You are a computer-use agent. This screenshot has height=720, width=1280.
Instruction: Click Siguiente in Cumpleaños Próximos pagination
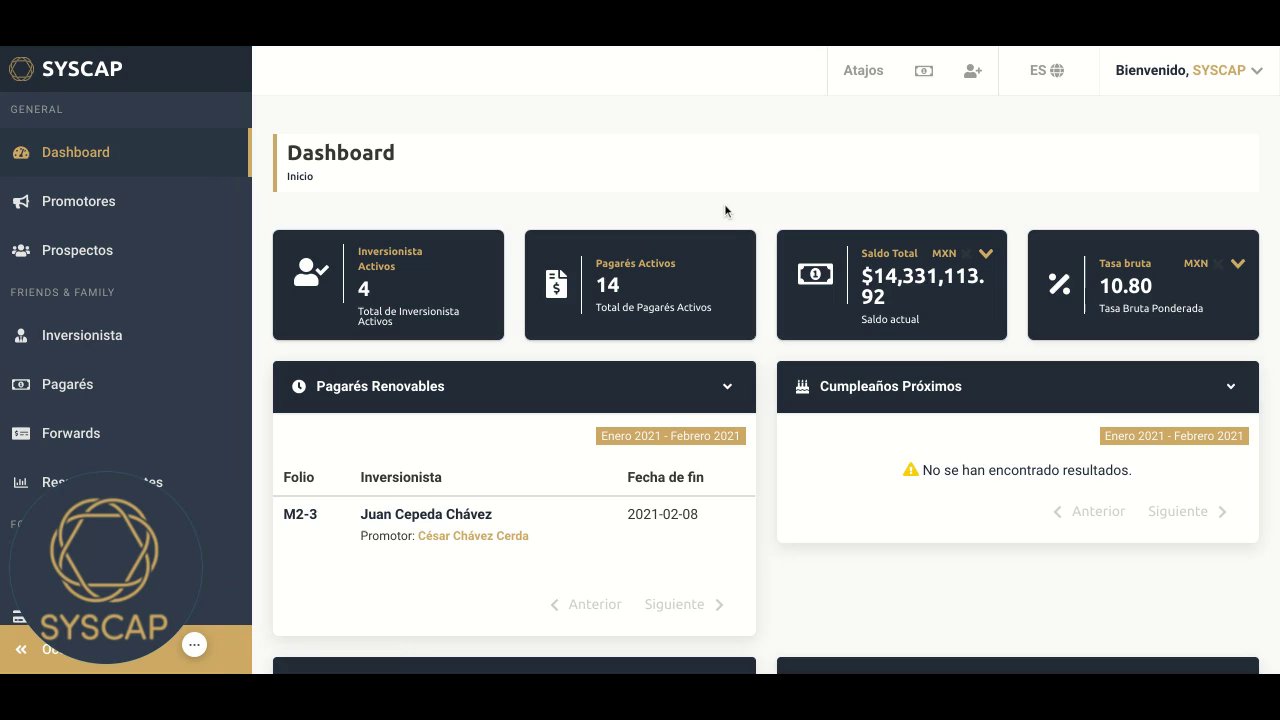pos(1188,511)
